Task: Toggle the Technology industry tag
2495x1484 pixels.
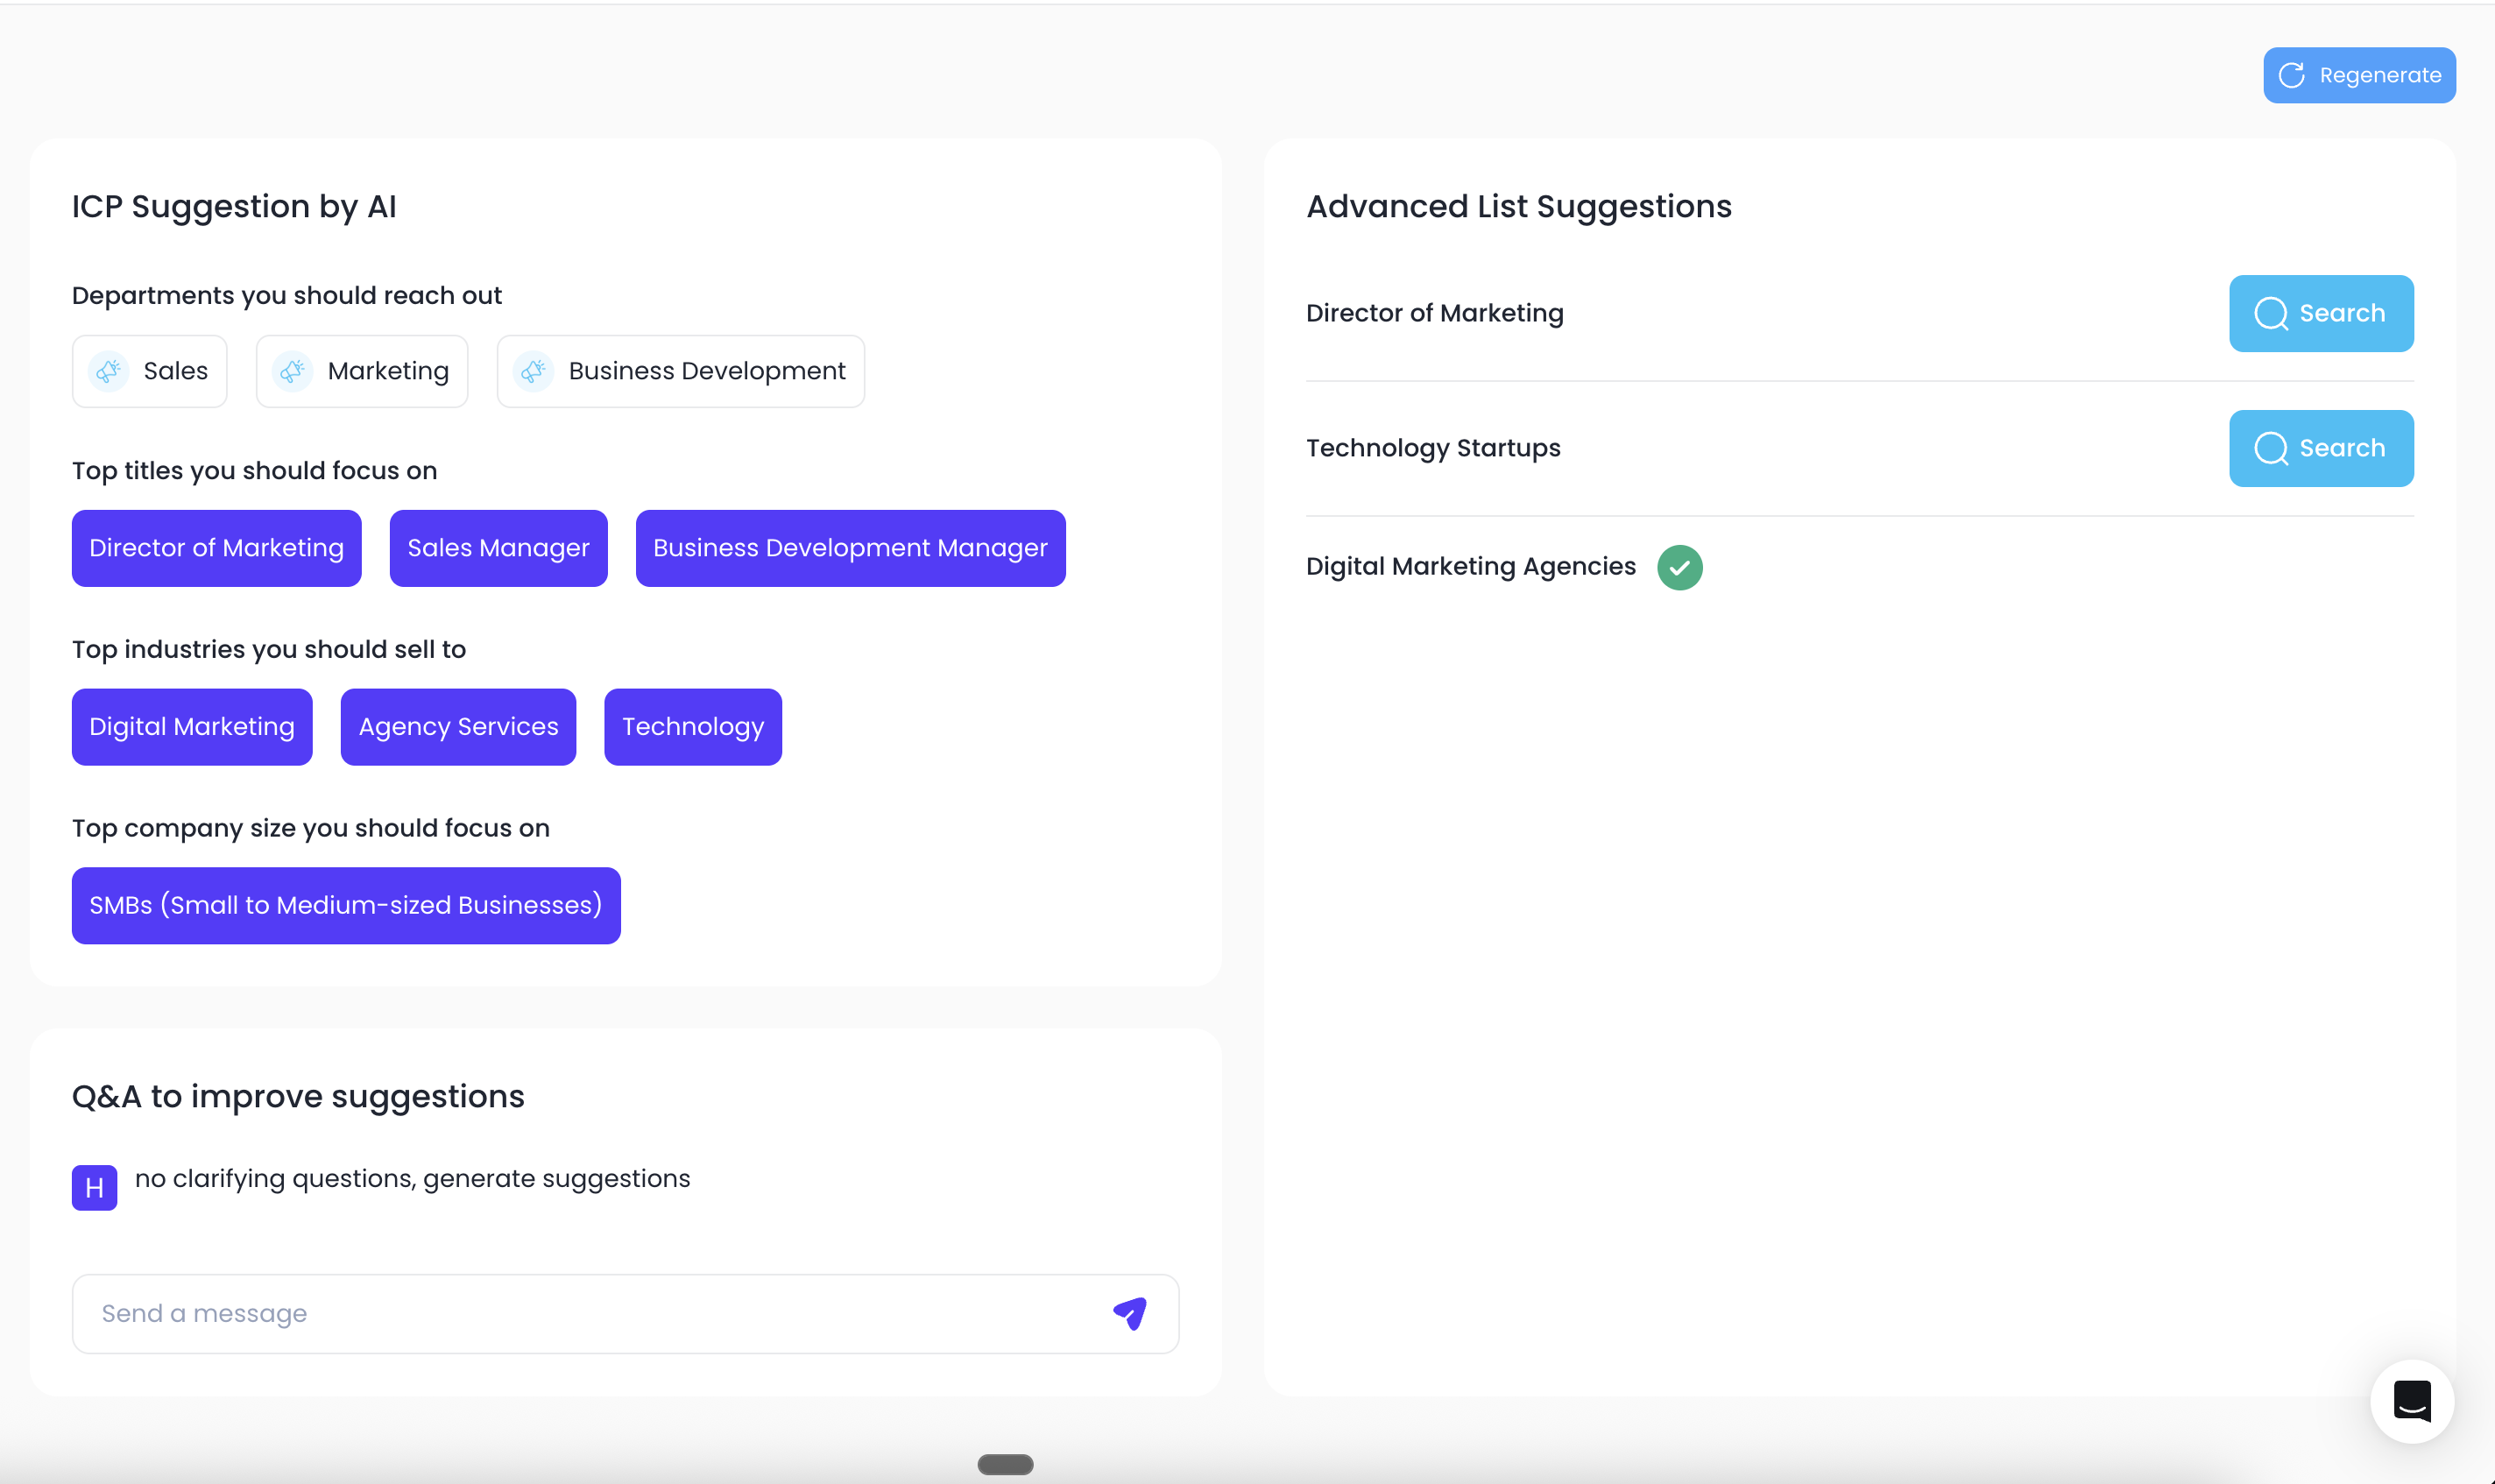Action: pos(692,727)
